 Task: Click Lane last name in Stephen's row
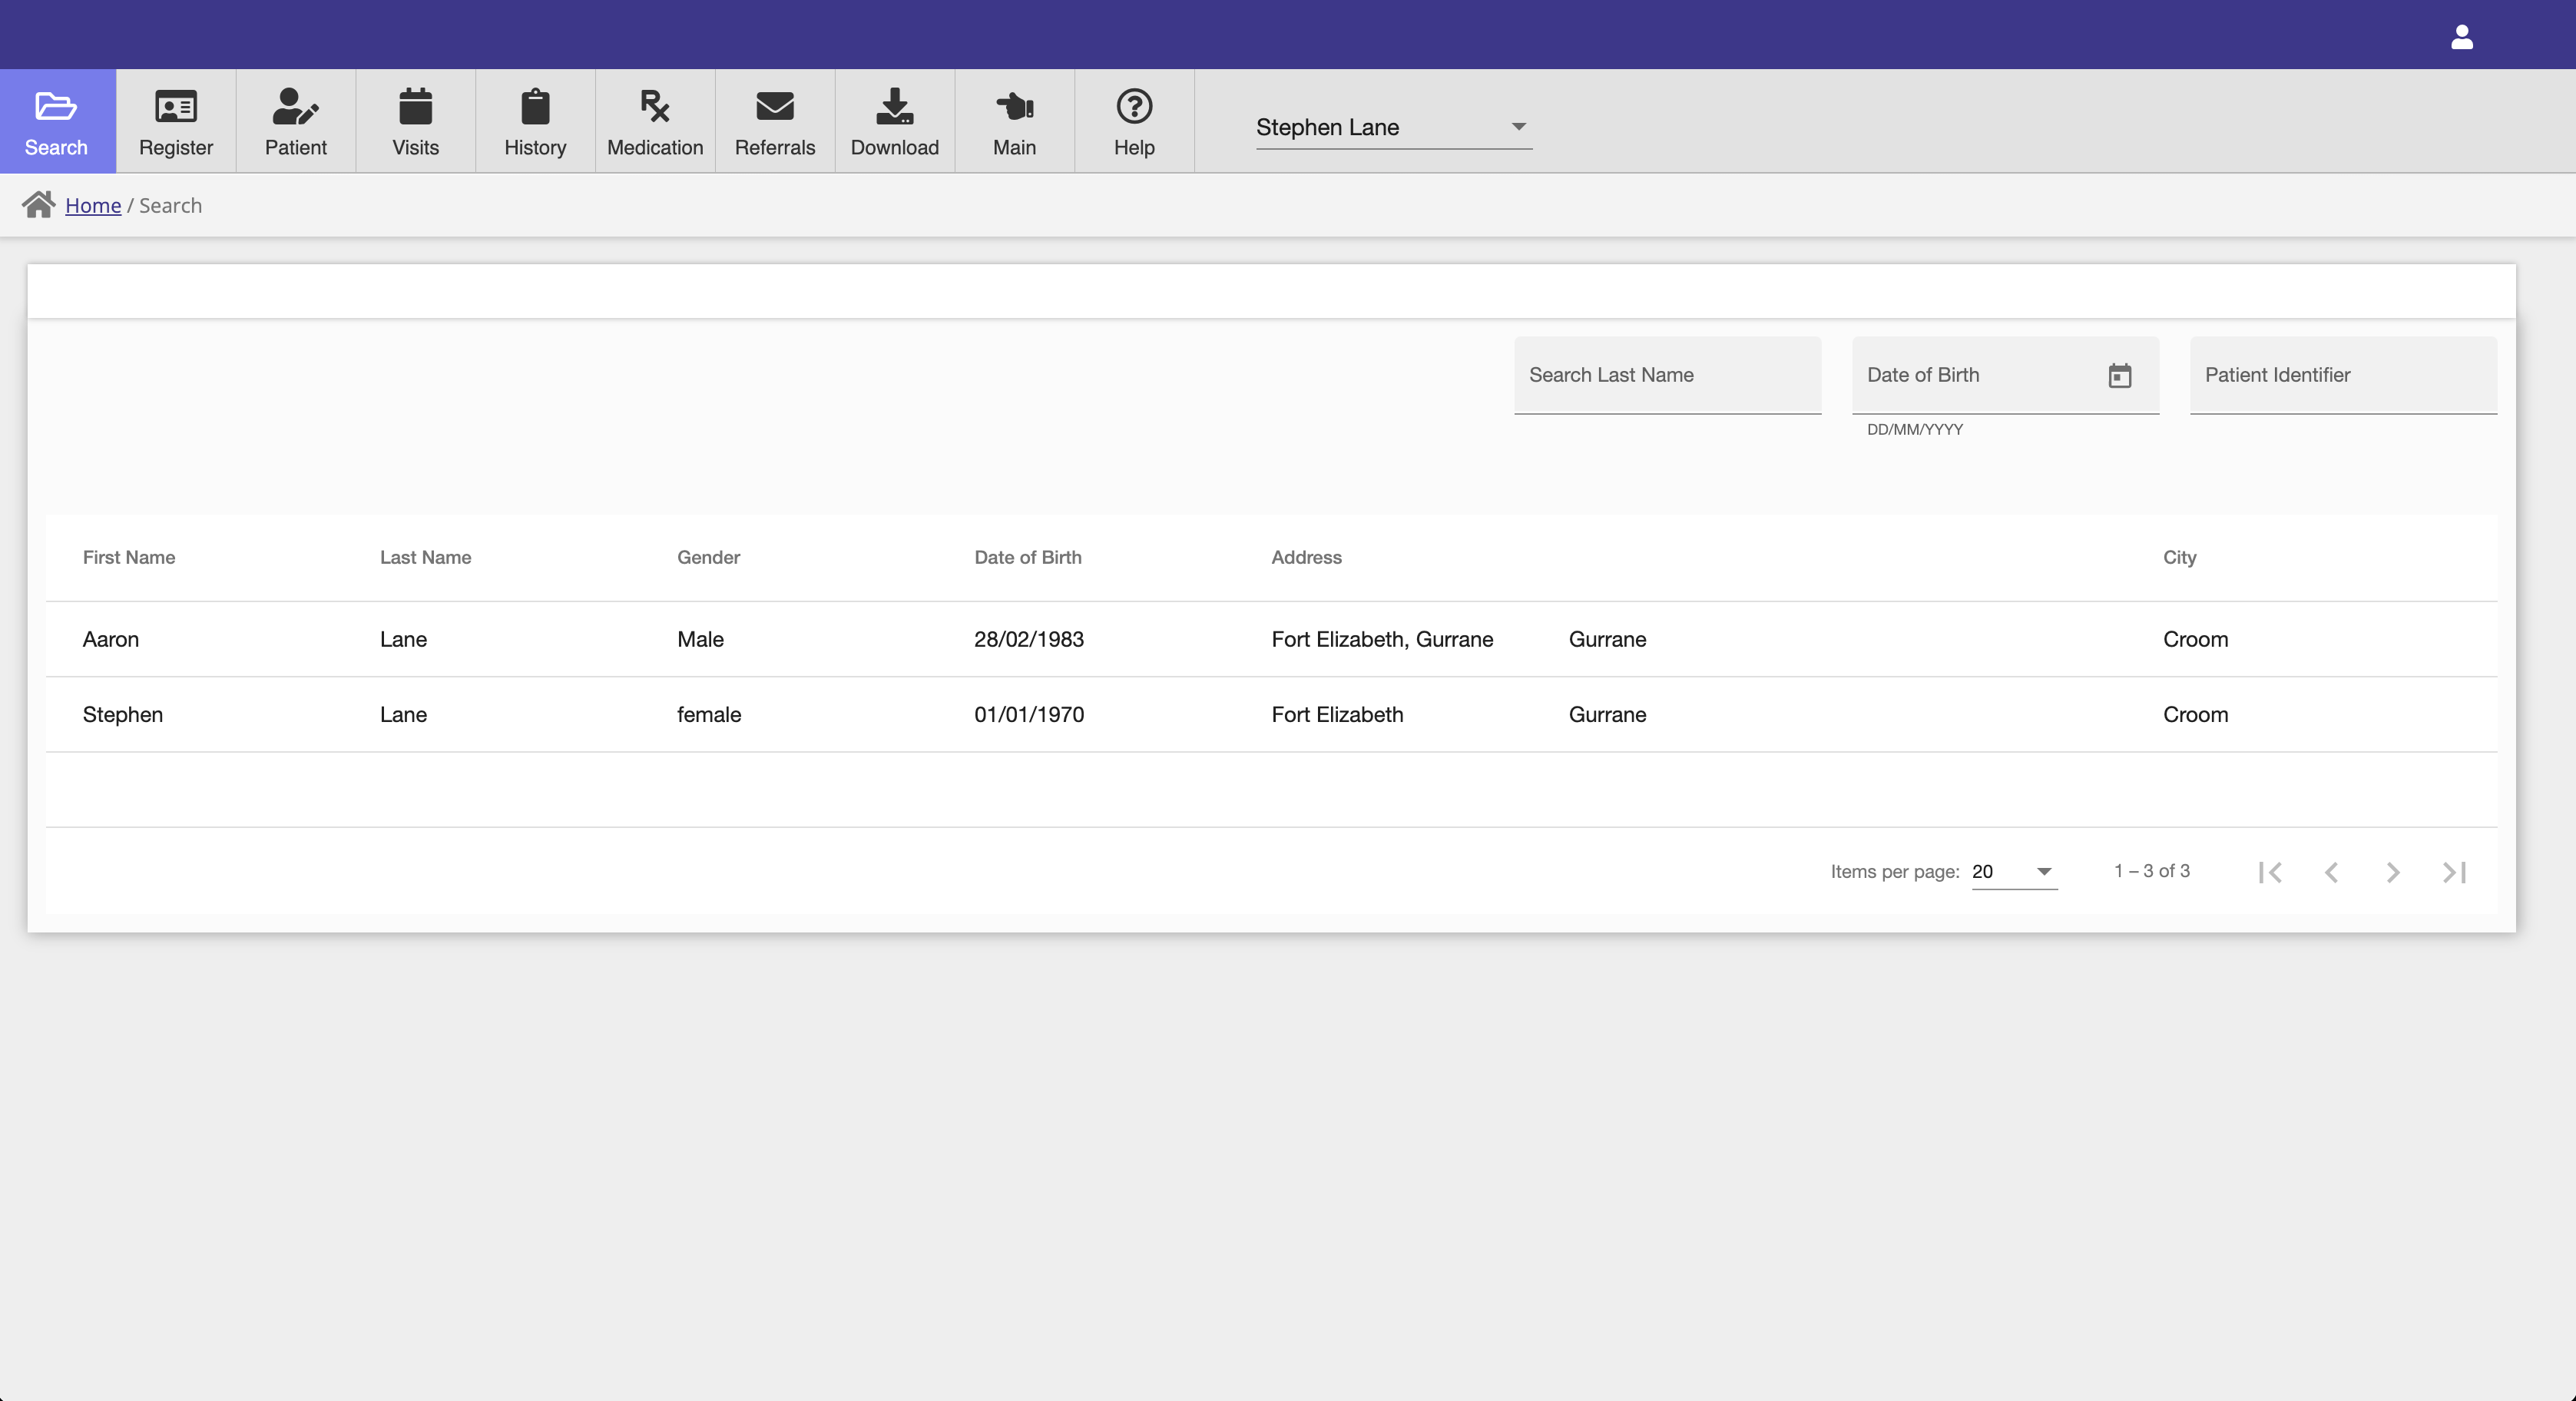[x=403, y=714]
